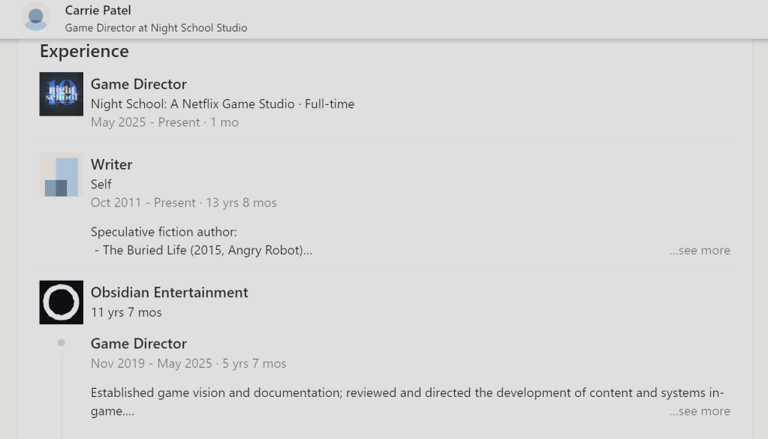Click the Self employer label under Writer
The image size is (768, 439).
click(101, 184)
